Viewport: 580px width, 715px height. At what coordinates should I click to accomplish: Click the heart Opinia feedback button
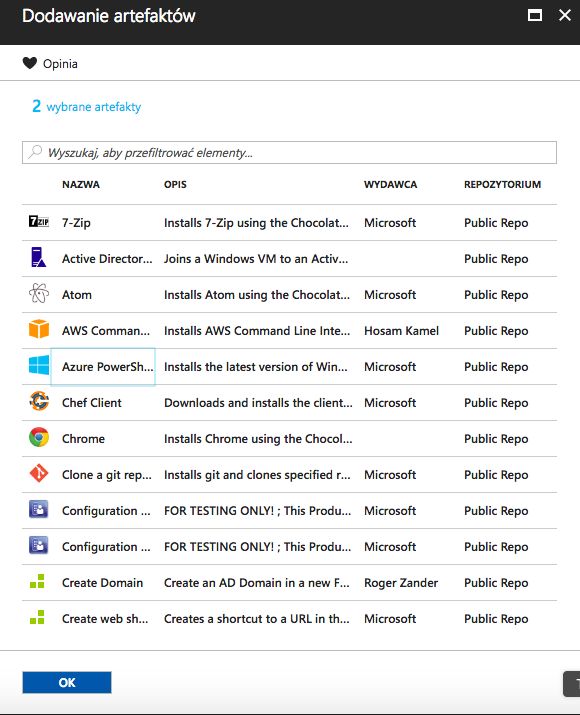(x=50, y=63)
